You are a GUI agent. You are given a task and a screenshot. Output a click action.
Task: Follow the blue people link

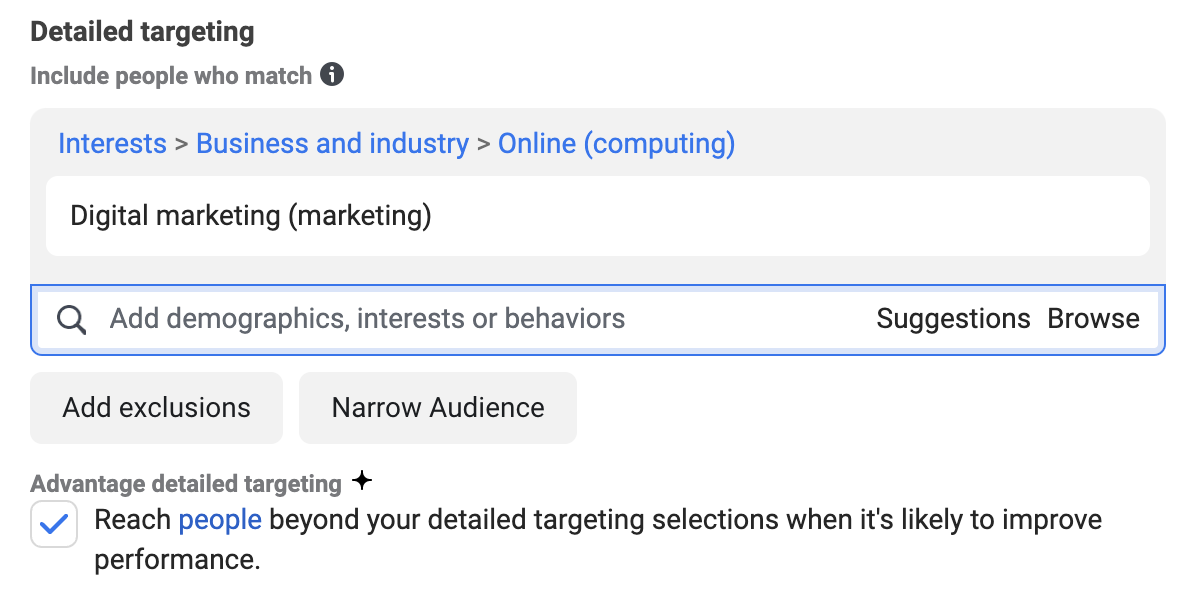click(220, 520)
